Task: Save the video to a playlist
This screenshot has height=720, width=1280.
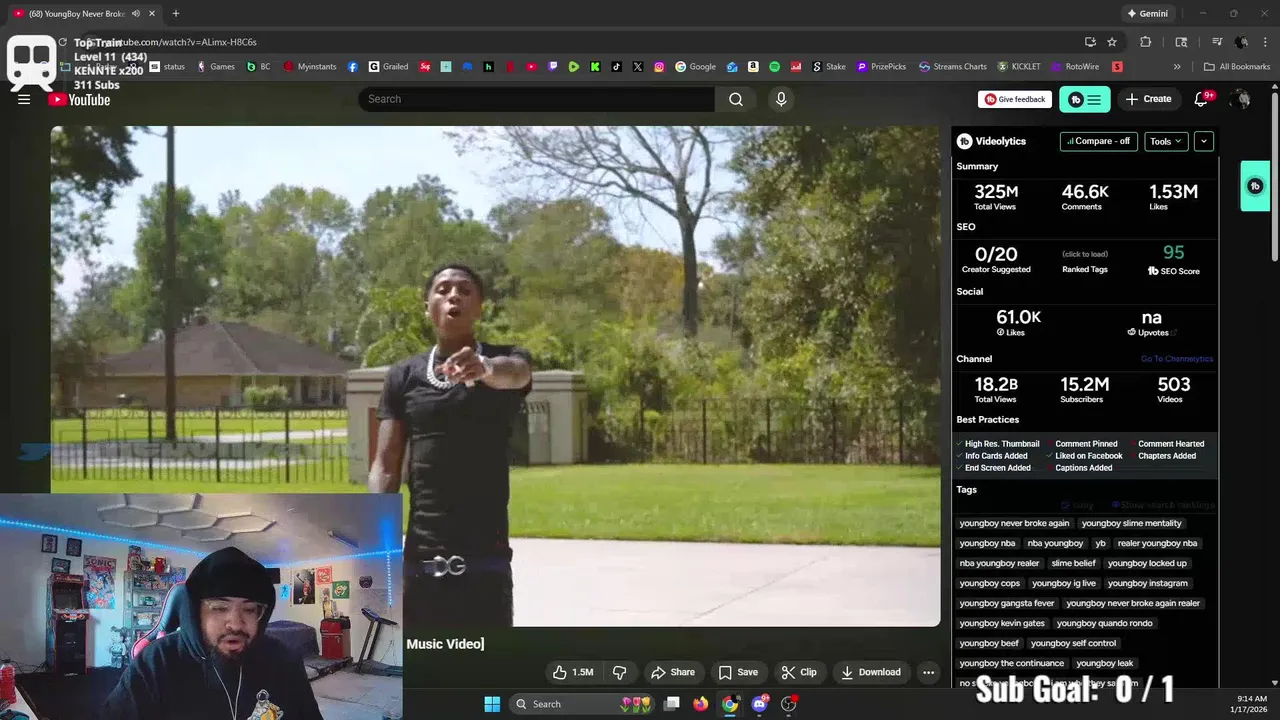Action: pos(738,672)
